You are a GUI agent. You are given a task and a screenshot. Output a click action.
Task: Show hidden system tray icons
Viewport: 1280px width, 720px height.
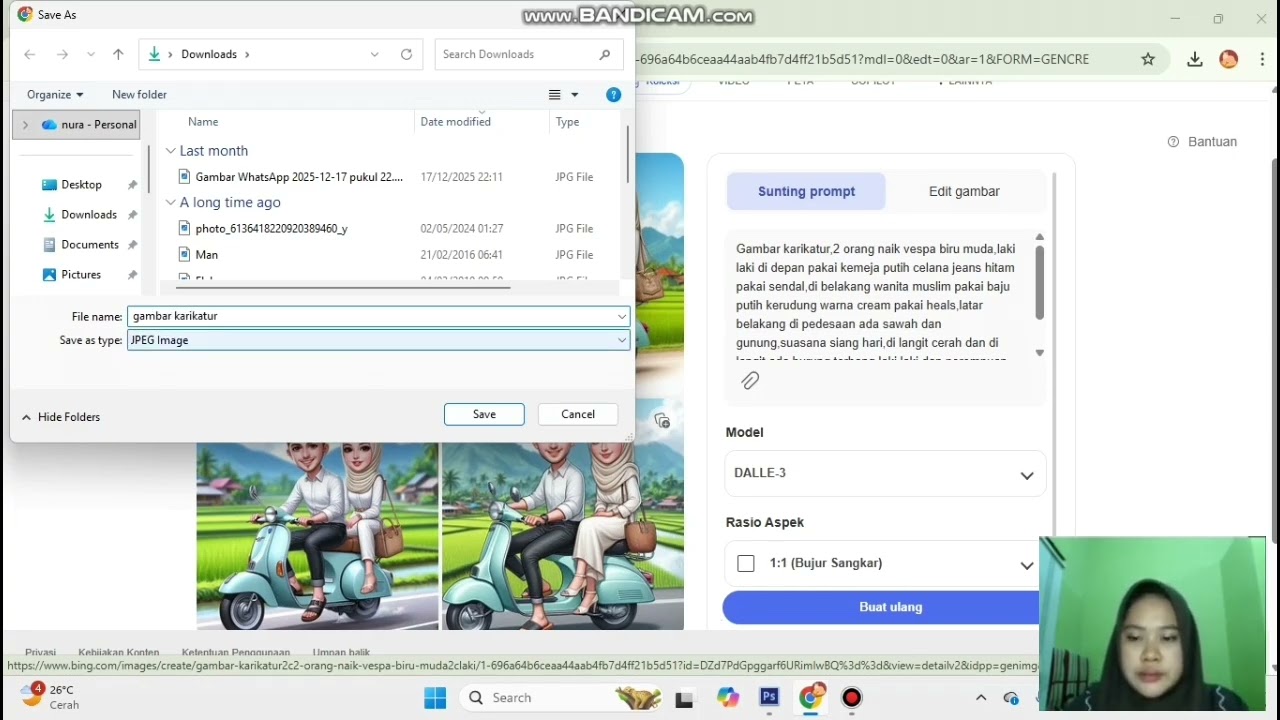pyautogui.click(x=981, y=698)
